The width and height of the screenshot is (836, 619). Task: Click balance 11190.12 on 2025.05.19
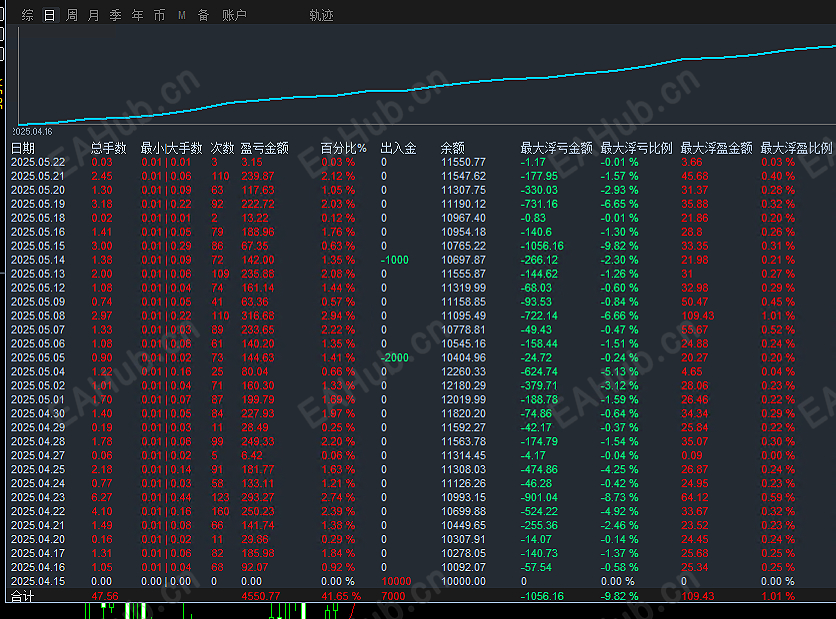(463, 204)
